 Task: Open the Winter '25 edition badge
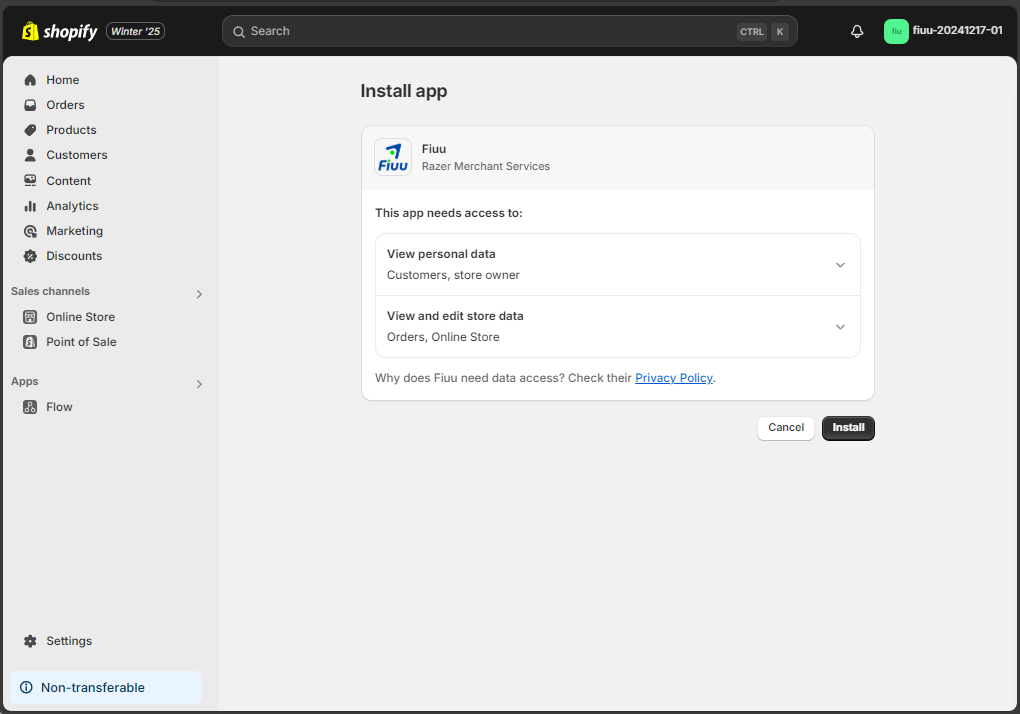coord(135,31)
